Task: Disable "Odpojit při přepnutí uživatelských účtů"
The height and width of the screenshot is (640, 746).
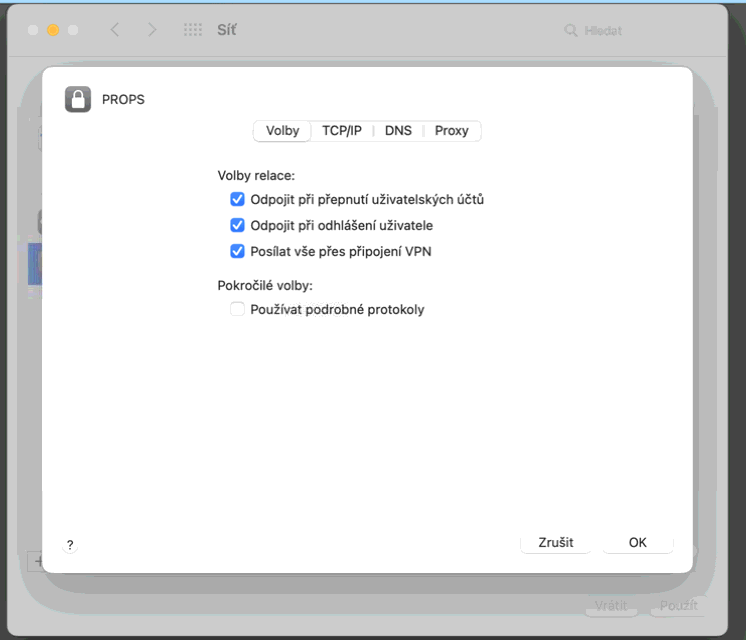Action: click(x=237, y=199)
